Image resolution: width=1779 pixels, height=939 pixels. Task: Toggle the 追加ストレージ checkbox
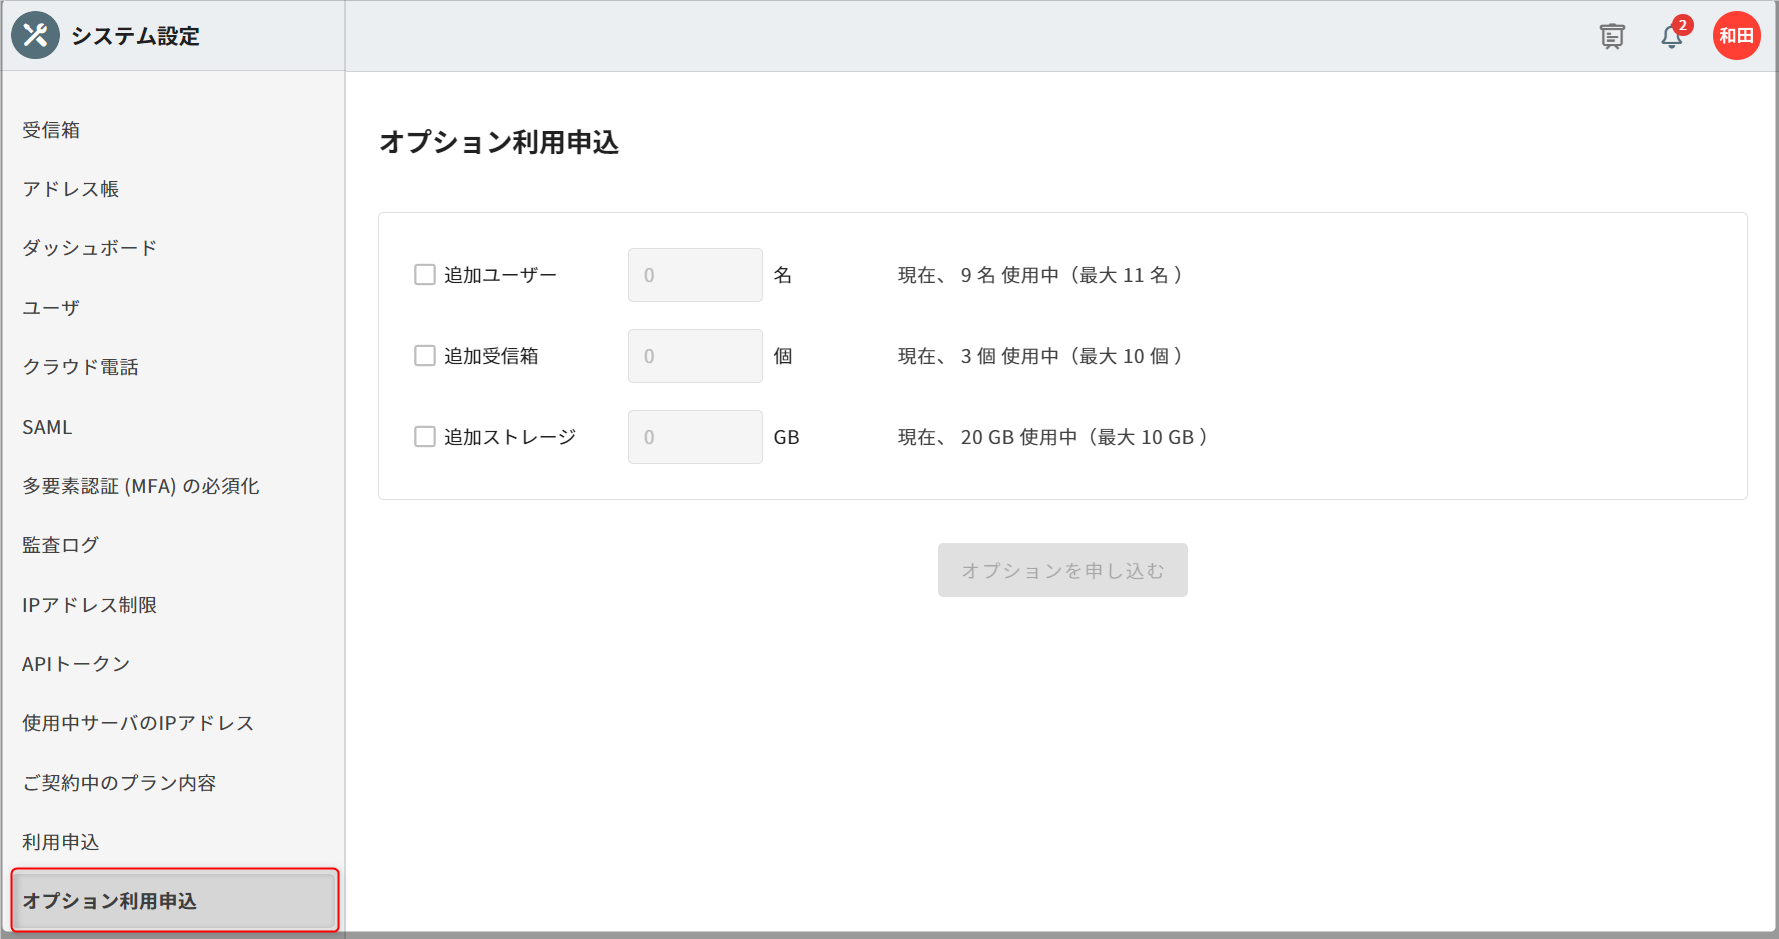[425, 437]
